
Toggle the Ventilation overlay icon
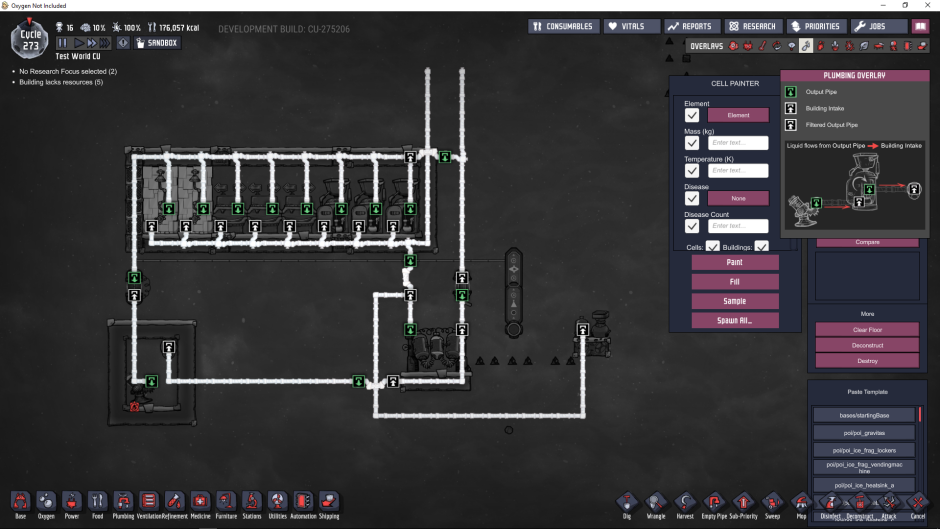coord(821,46)
